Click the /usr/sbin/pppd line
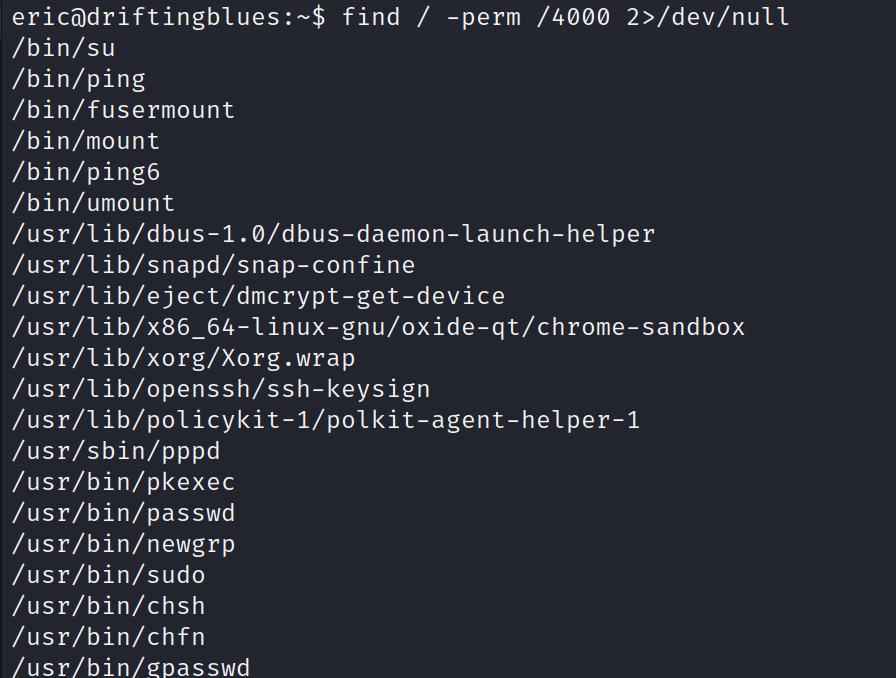Screen dimensions: 896x678 (x=116, y=451)
